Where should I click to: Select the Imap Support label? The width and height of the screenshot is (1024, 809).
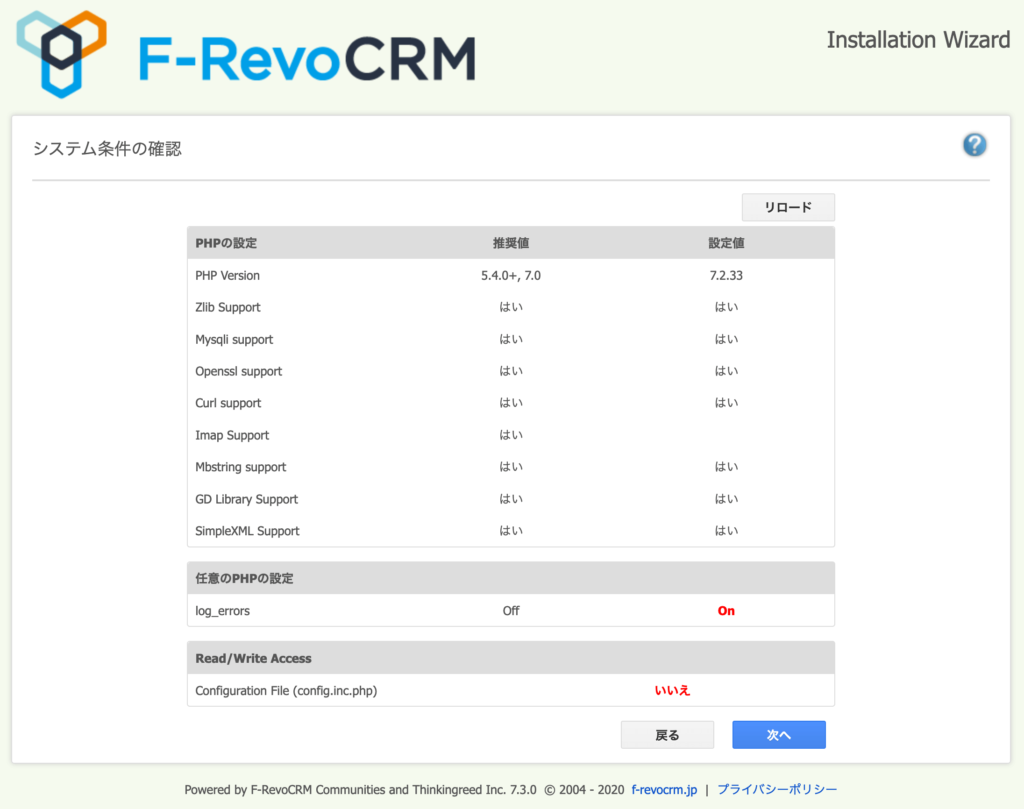(x=232, y=436)
